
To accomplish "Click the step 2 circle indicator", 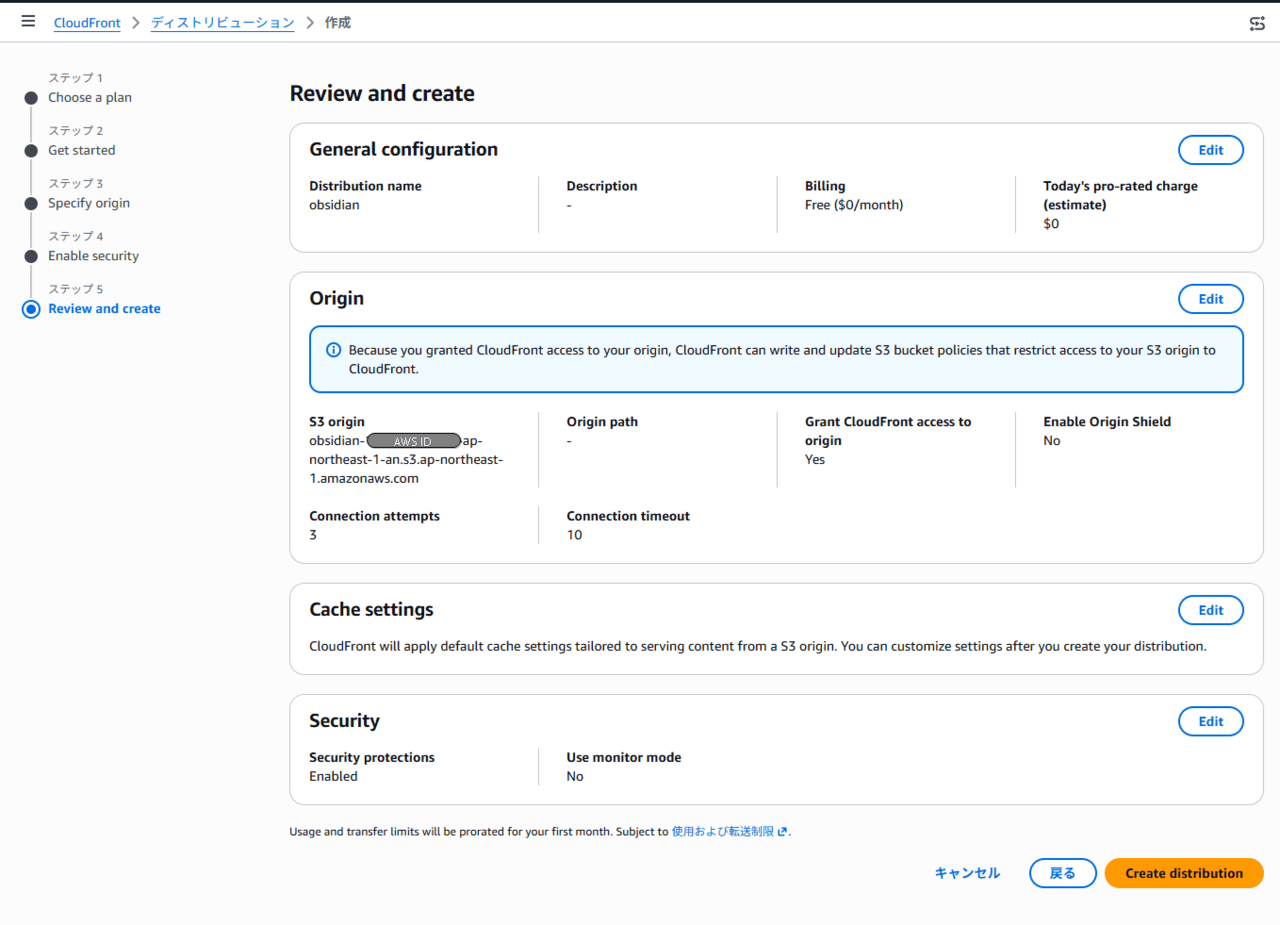I will click(31, 151).
